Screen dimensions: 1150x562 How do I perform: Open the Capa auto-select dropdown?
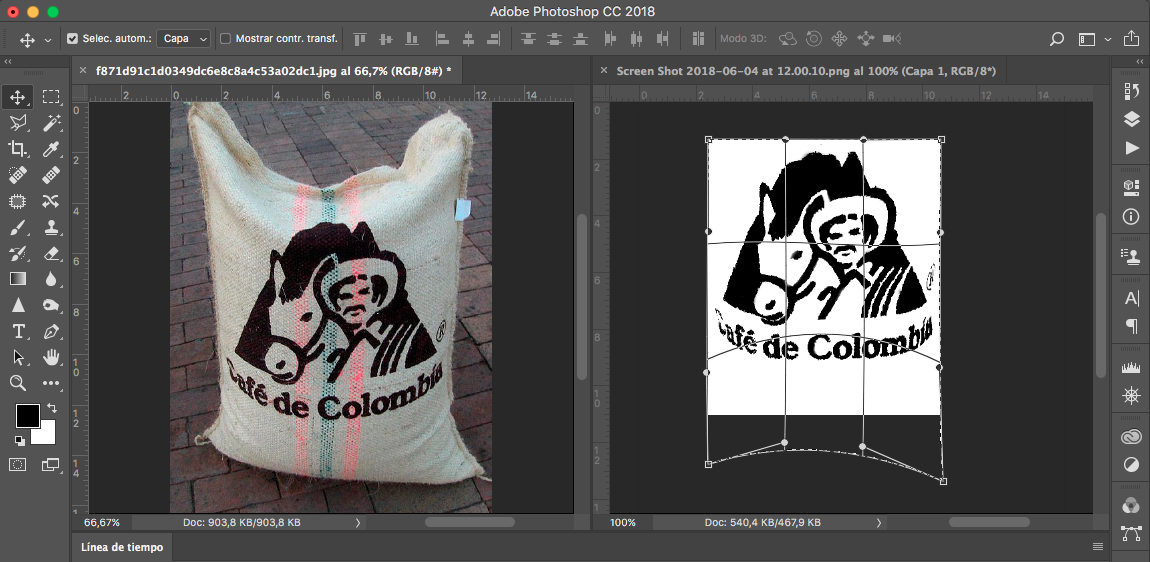186,39
